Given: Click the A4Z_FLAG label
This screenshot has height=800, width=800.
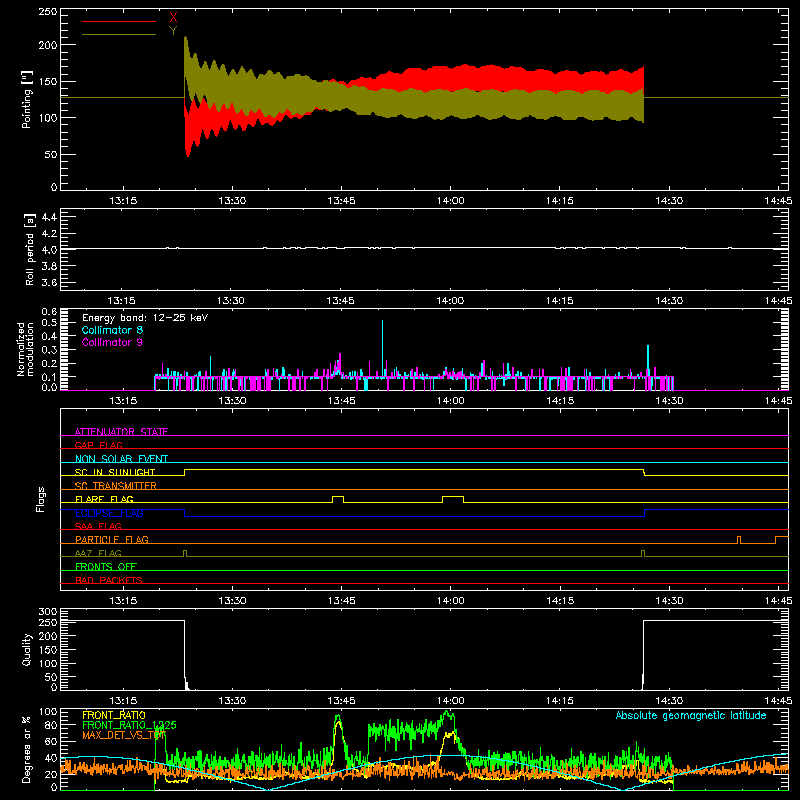Looking at the screenshot, I should 98,553.
